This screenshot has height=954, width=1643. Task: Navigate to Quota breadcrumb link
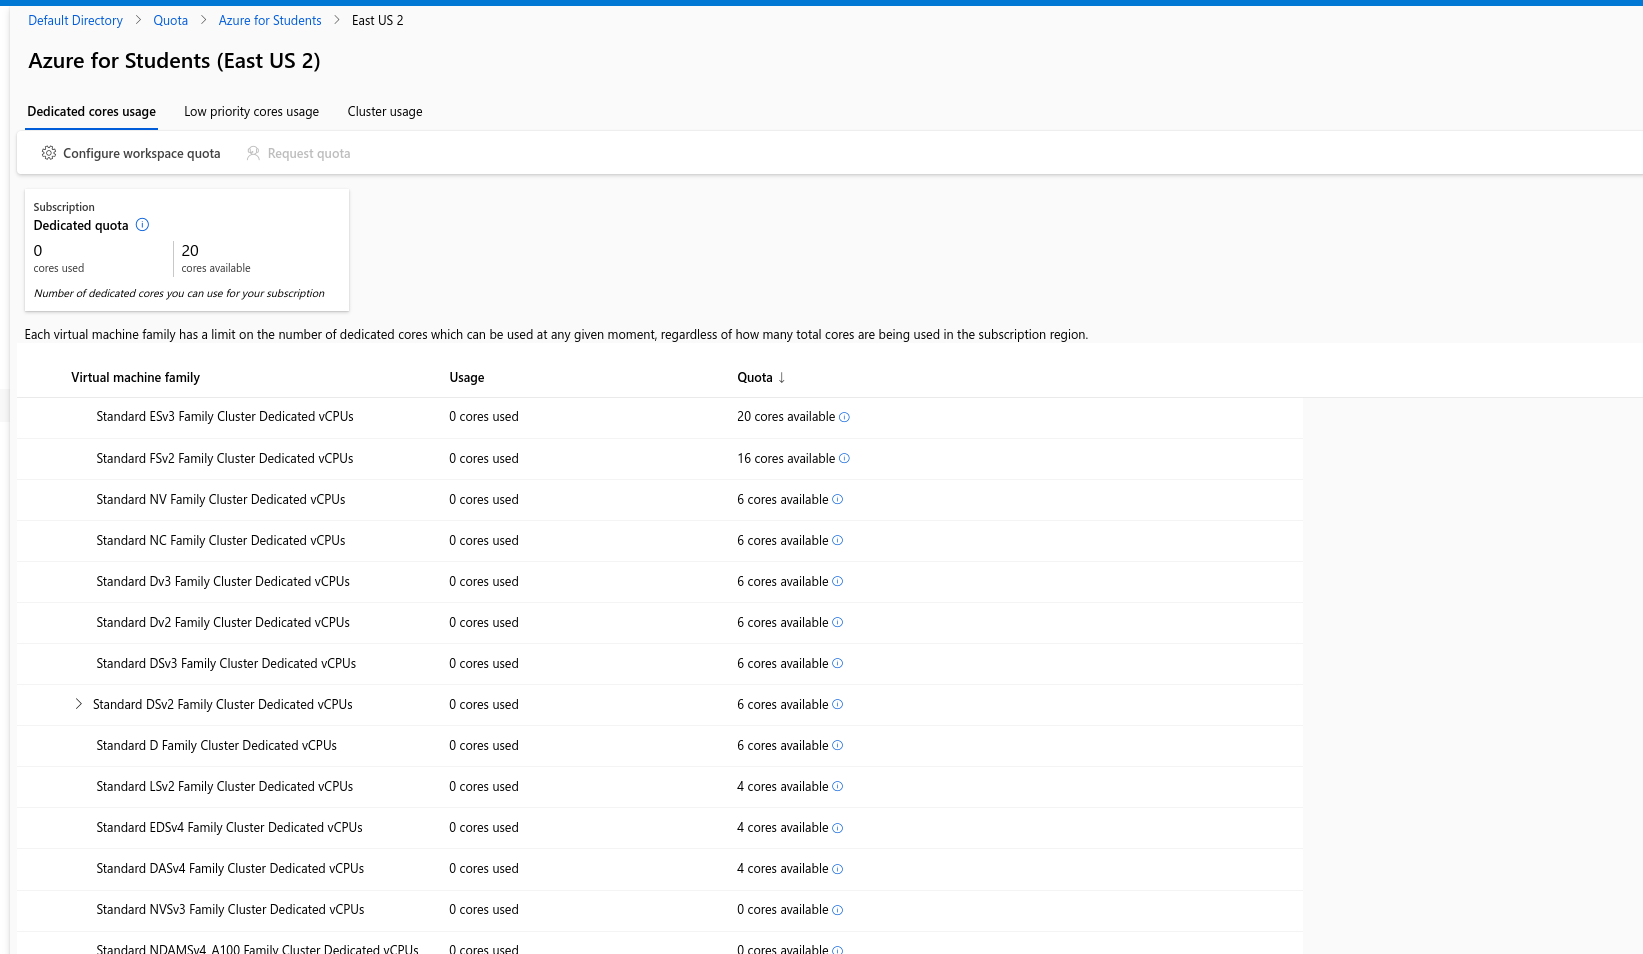coord(171,20)
